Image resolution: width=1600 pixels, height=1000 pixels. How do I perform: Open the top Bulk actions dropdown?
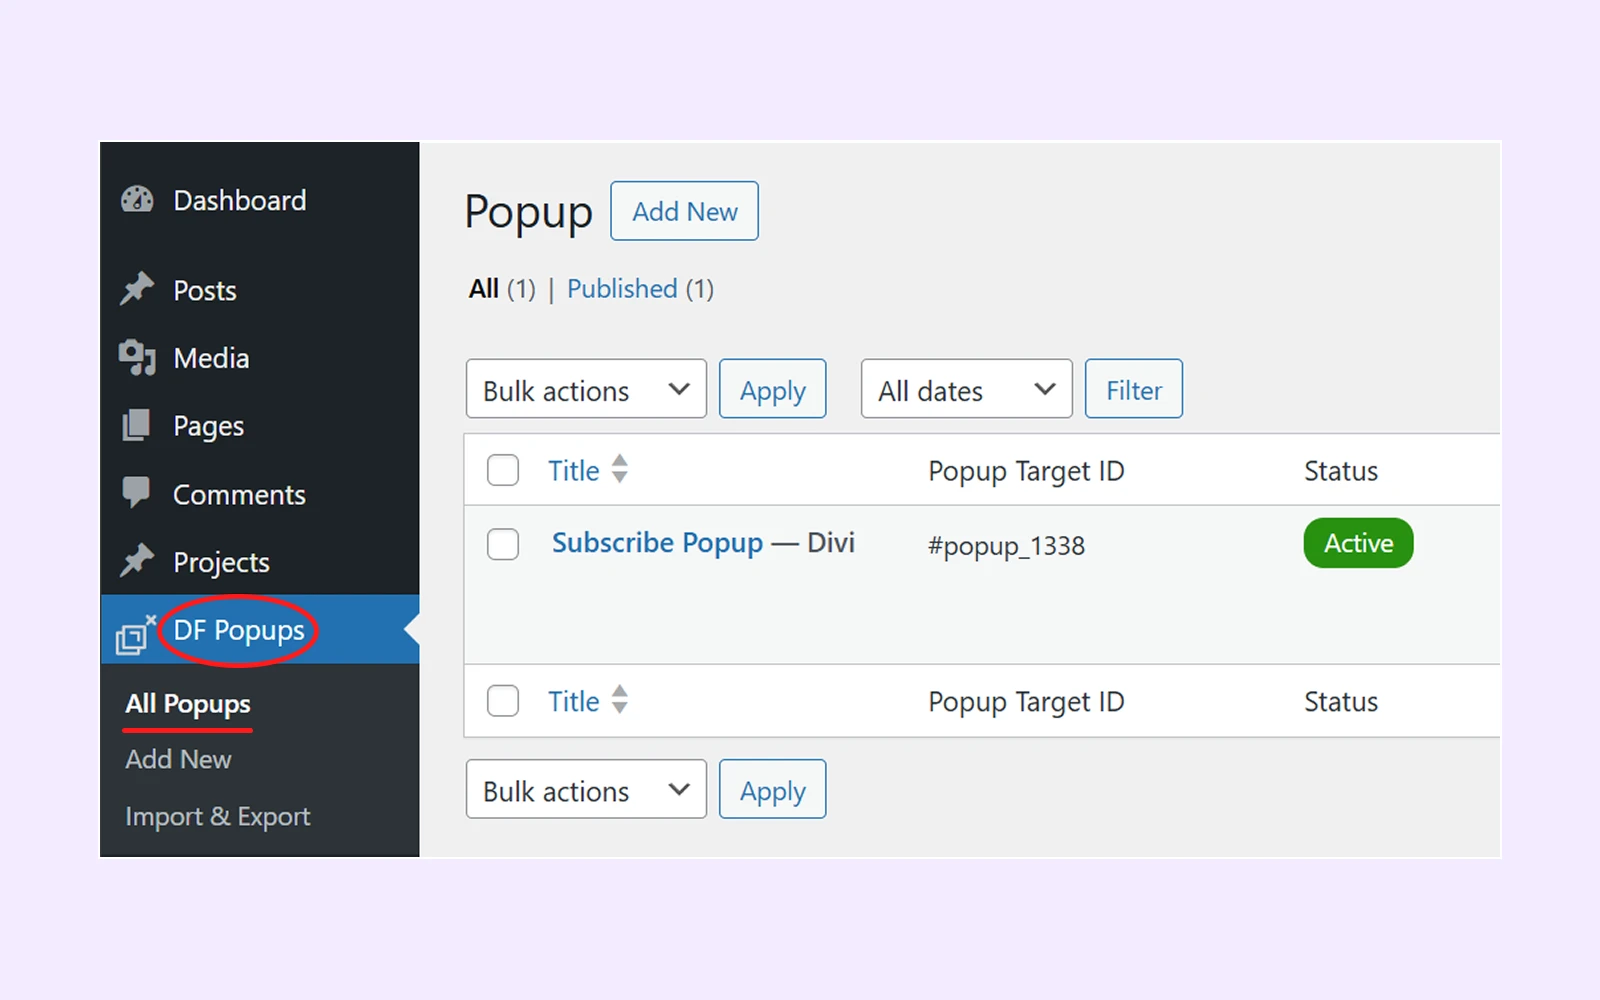coord(586,389)
